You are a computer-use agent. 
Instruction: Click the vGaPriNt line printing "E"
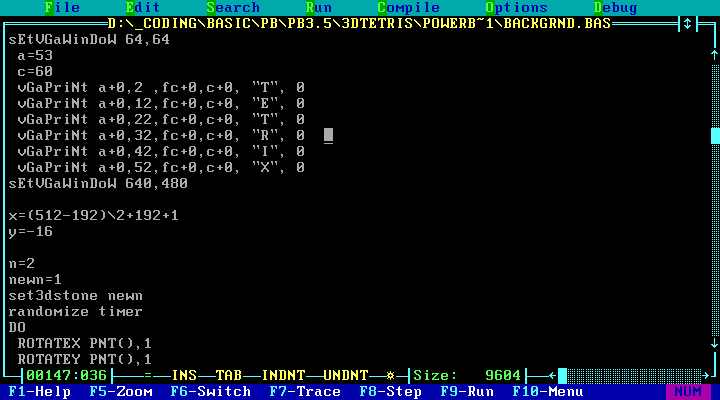tap(161, 104)
